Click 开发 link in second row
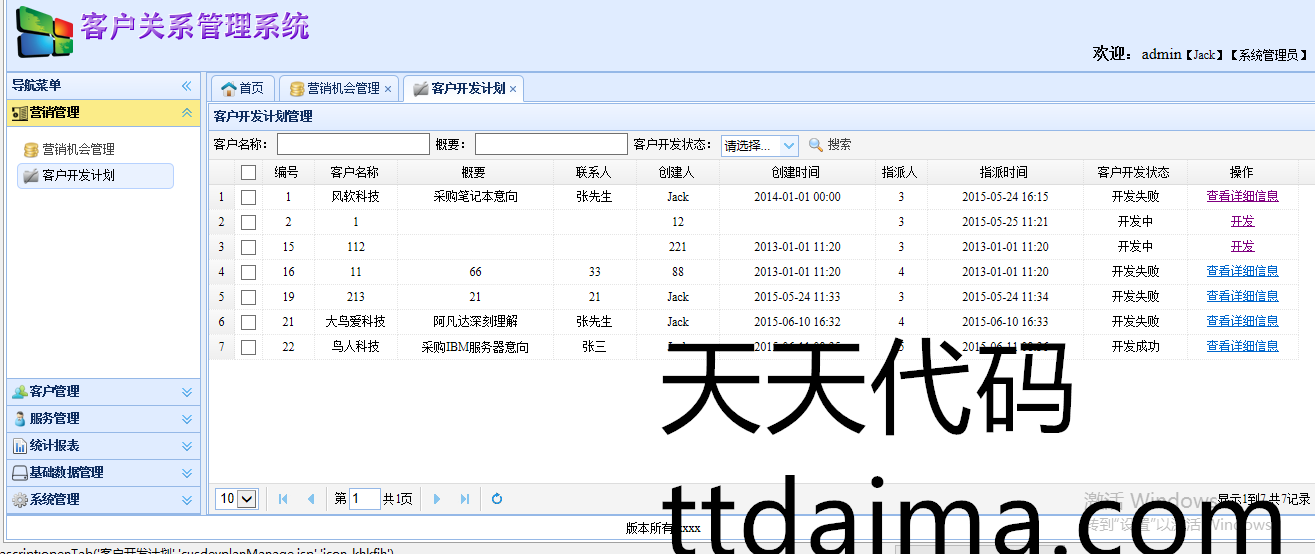1315x554 pixels. 1242,222
